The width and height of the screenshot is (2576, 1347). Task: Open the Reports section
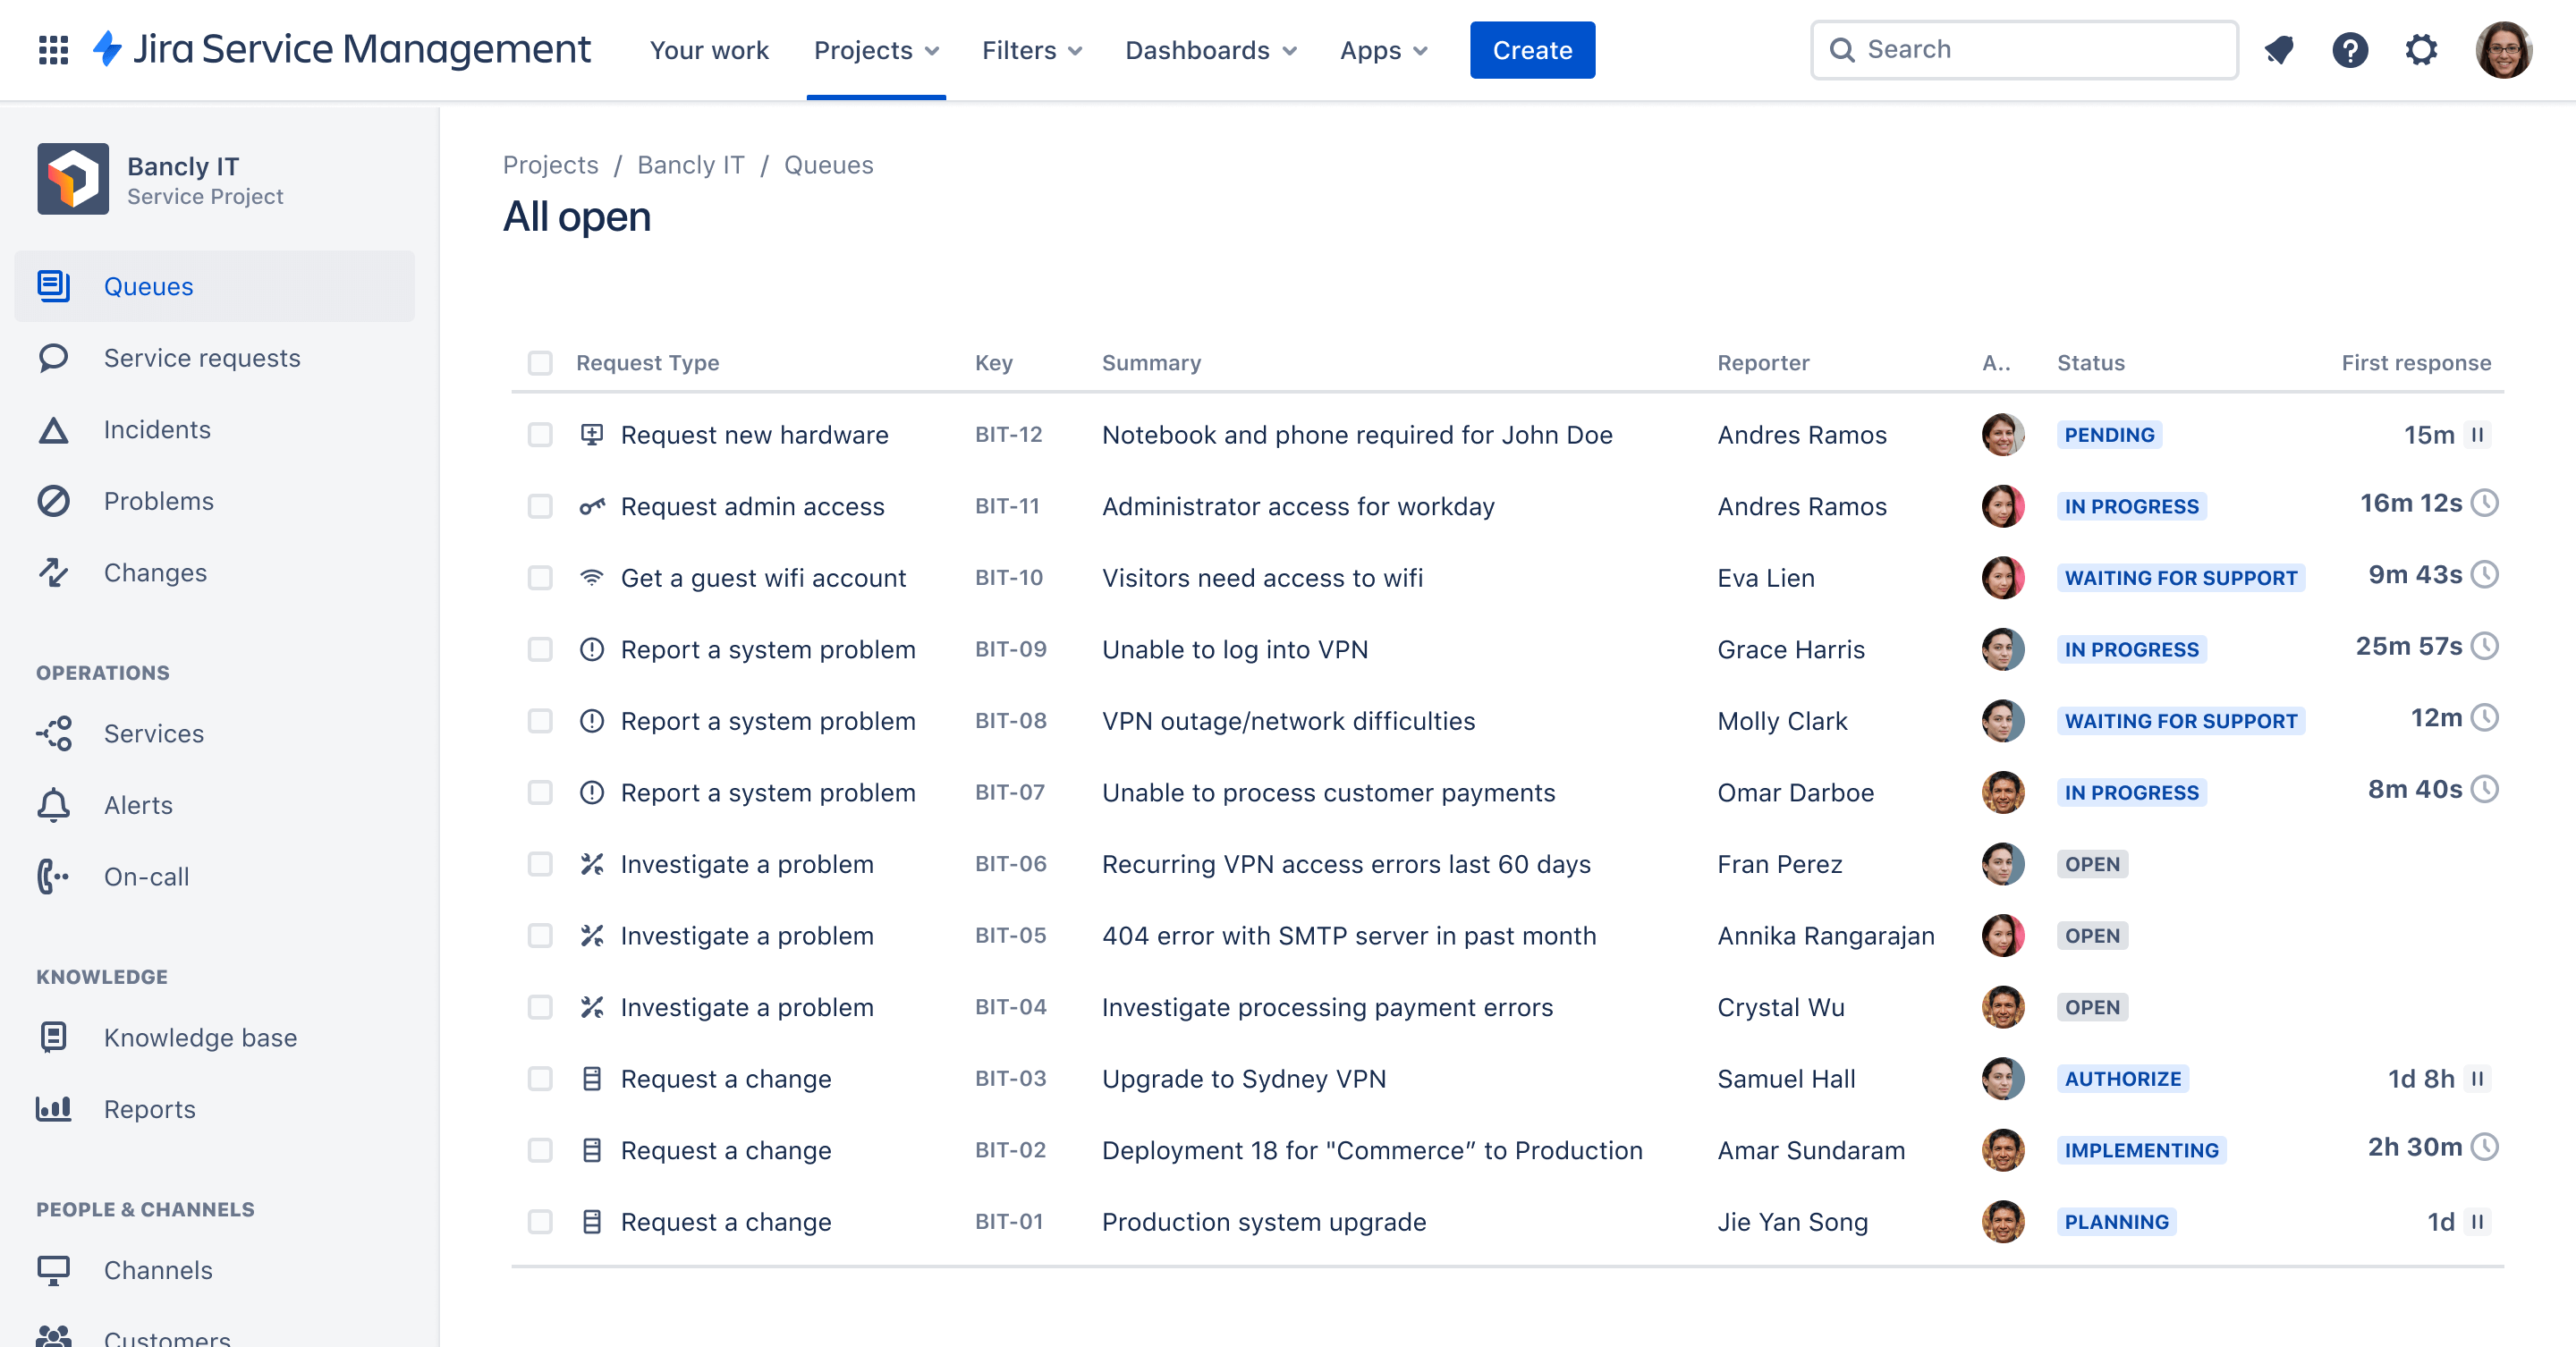[x=150, y=1107]
